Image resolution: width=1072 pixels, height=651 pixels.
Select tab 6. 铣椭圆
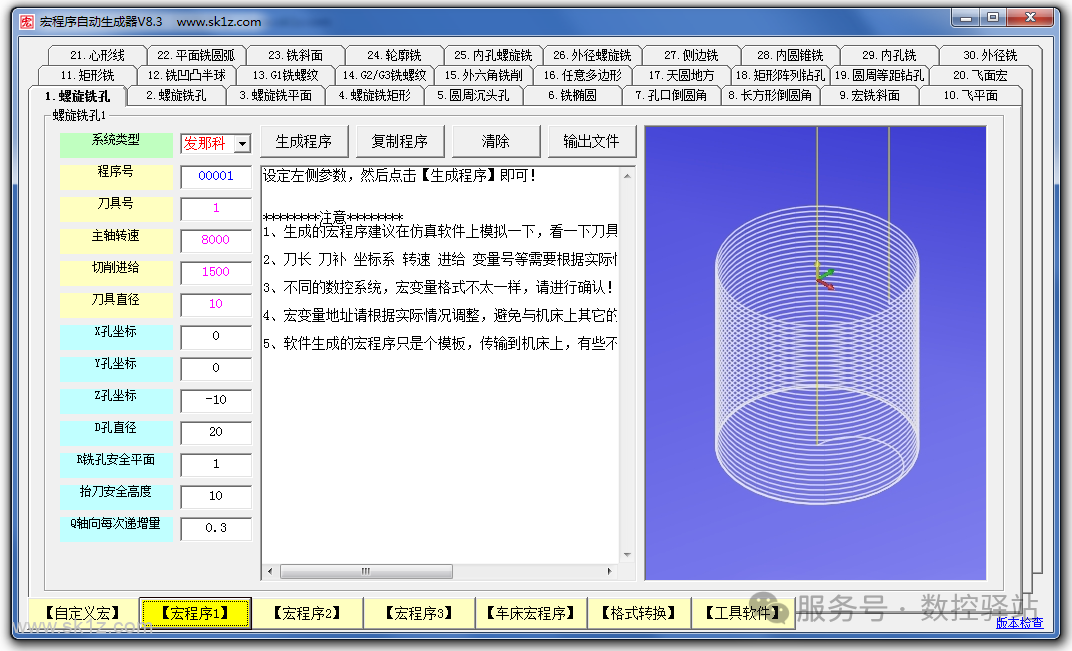coord(573,96)
